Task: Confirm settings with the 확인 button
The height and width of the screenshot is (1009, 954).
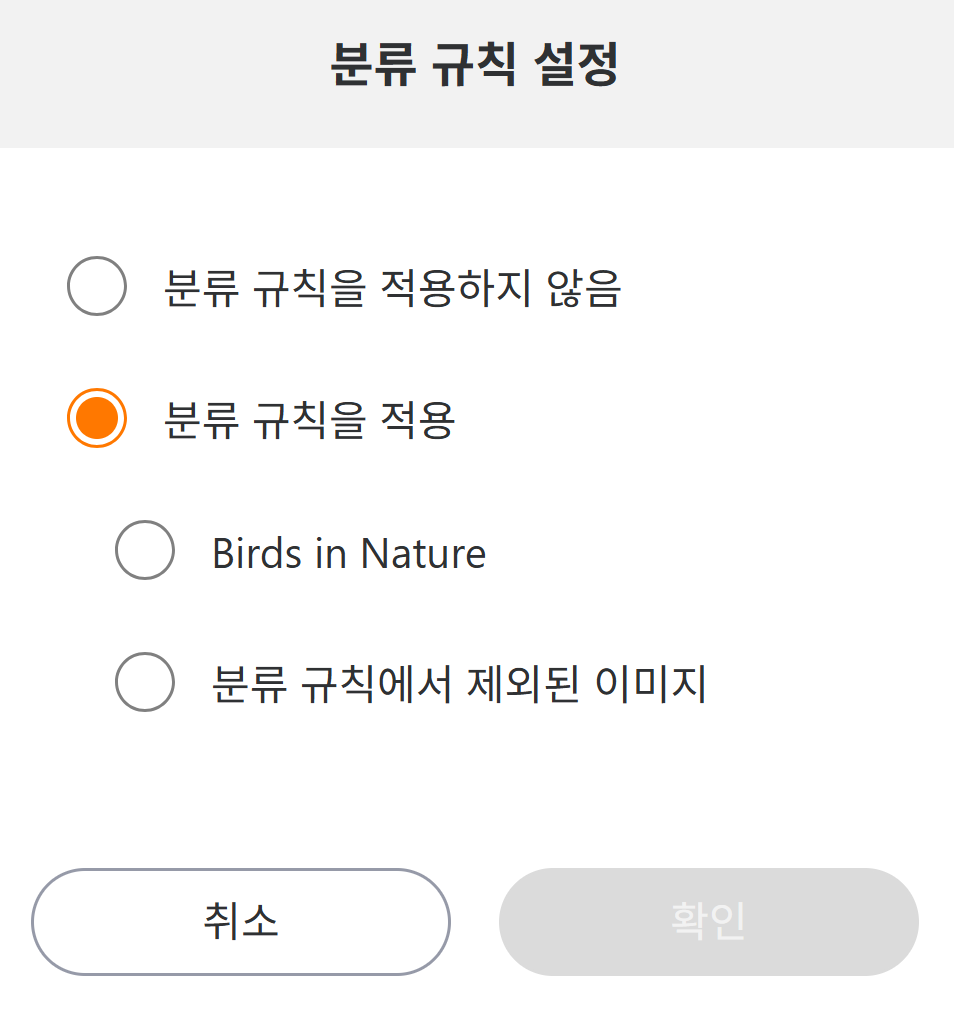Action: click(708, 921)
